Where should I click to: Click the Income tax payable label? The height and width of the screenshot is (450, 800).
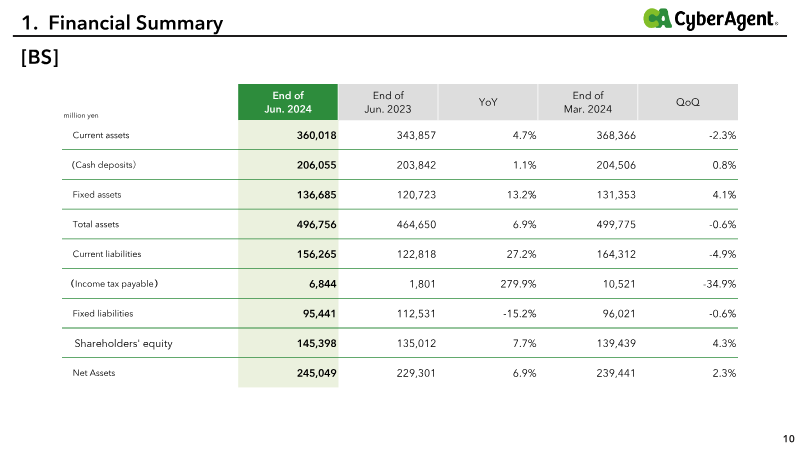(114, 284)
